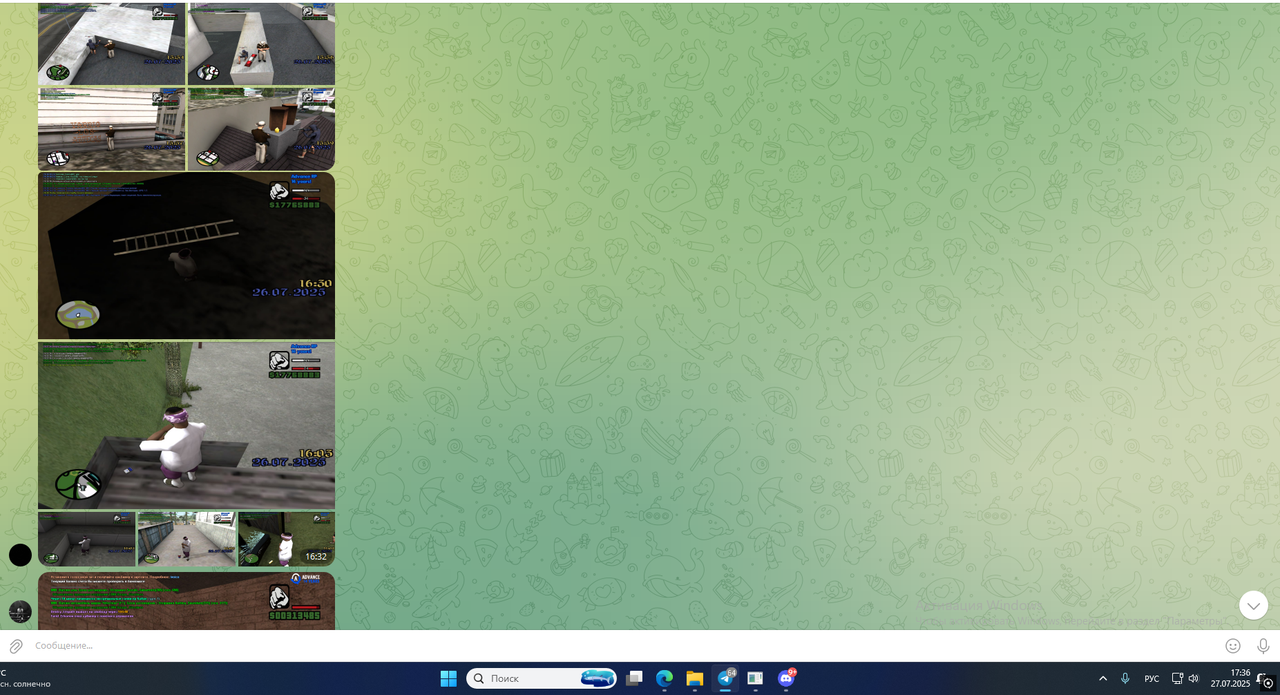Open the bottom ADVANCE screenshot with brick wall
The width and height of the screenshot is (1280, 695).
click(186, 600)
